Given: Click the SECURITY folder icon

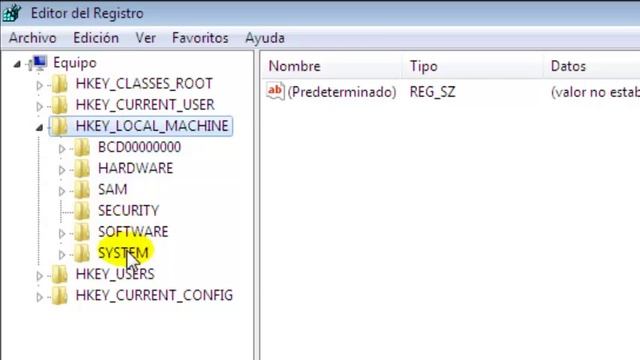Looking at the screenshot, I should click(x=82, y=211).
